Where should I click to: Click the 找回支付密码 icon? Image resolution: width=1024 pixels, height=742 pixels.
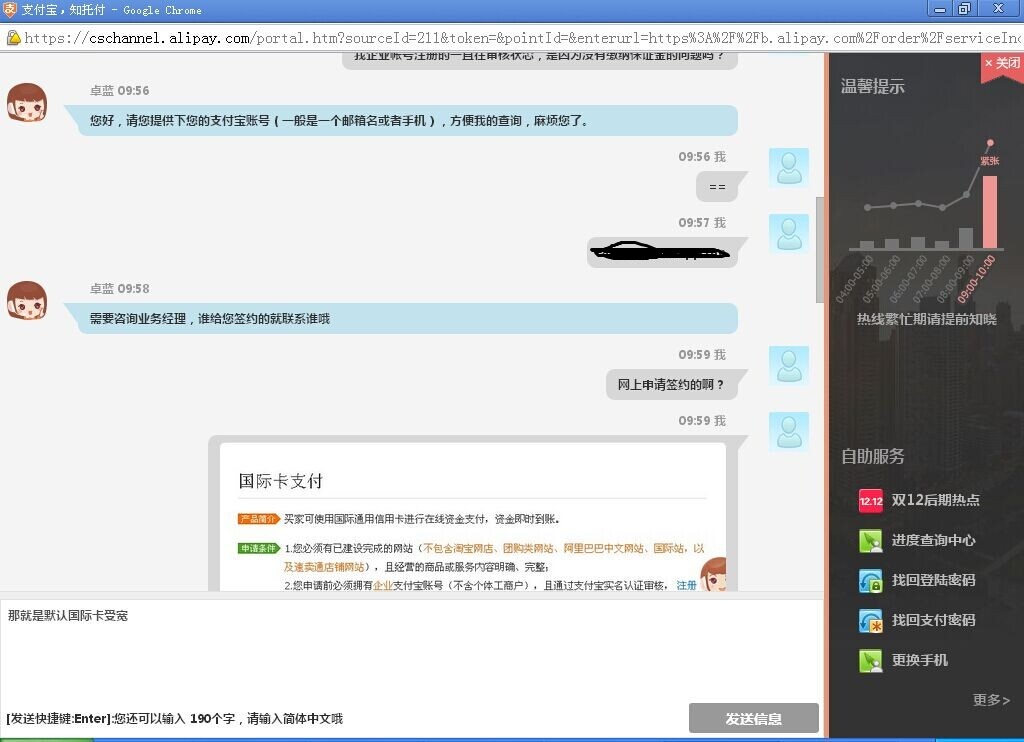click(871, 620)
